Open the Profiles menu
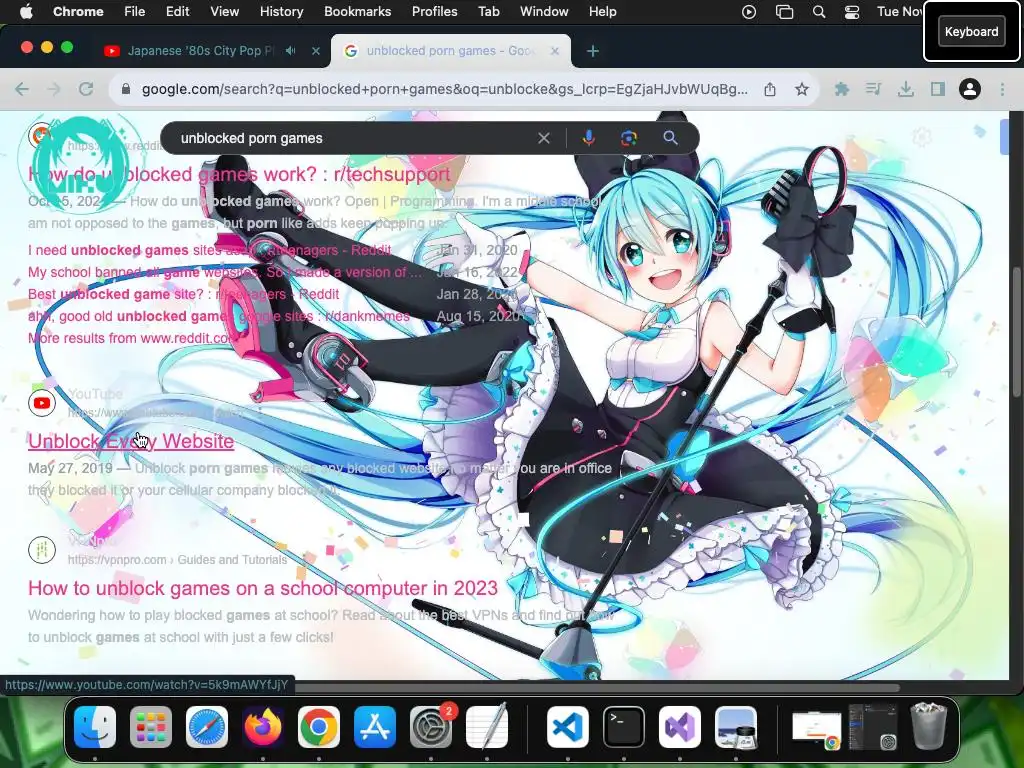1024x768 pixels. point(434,12)
